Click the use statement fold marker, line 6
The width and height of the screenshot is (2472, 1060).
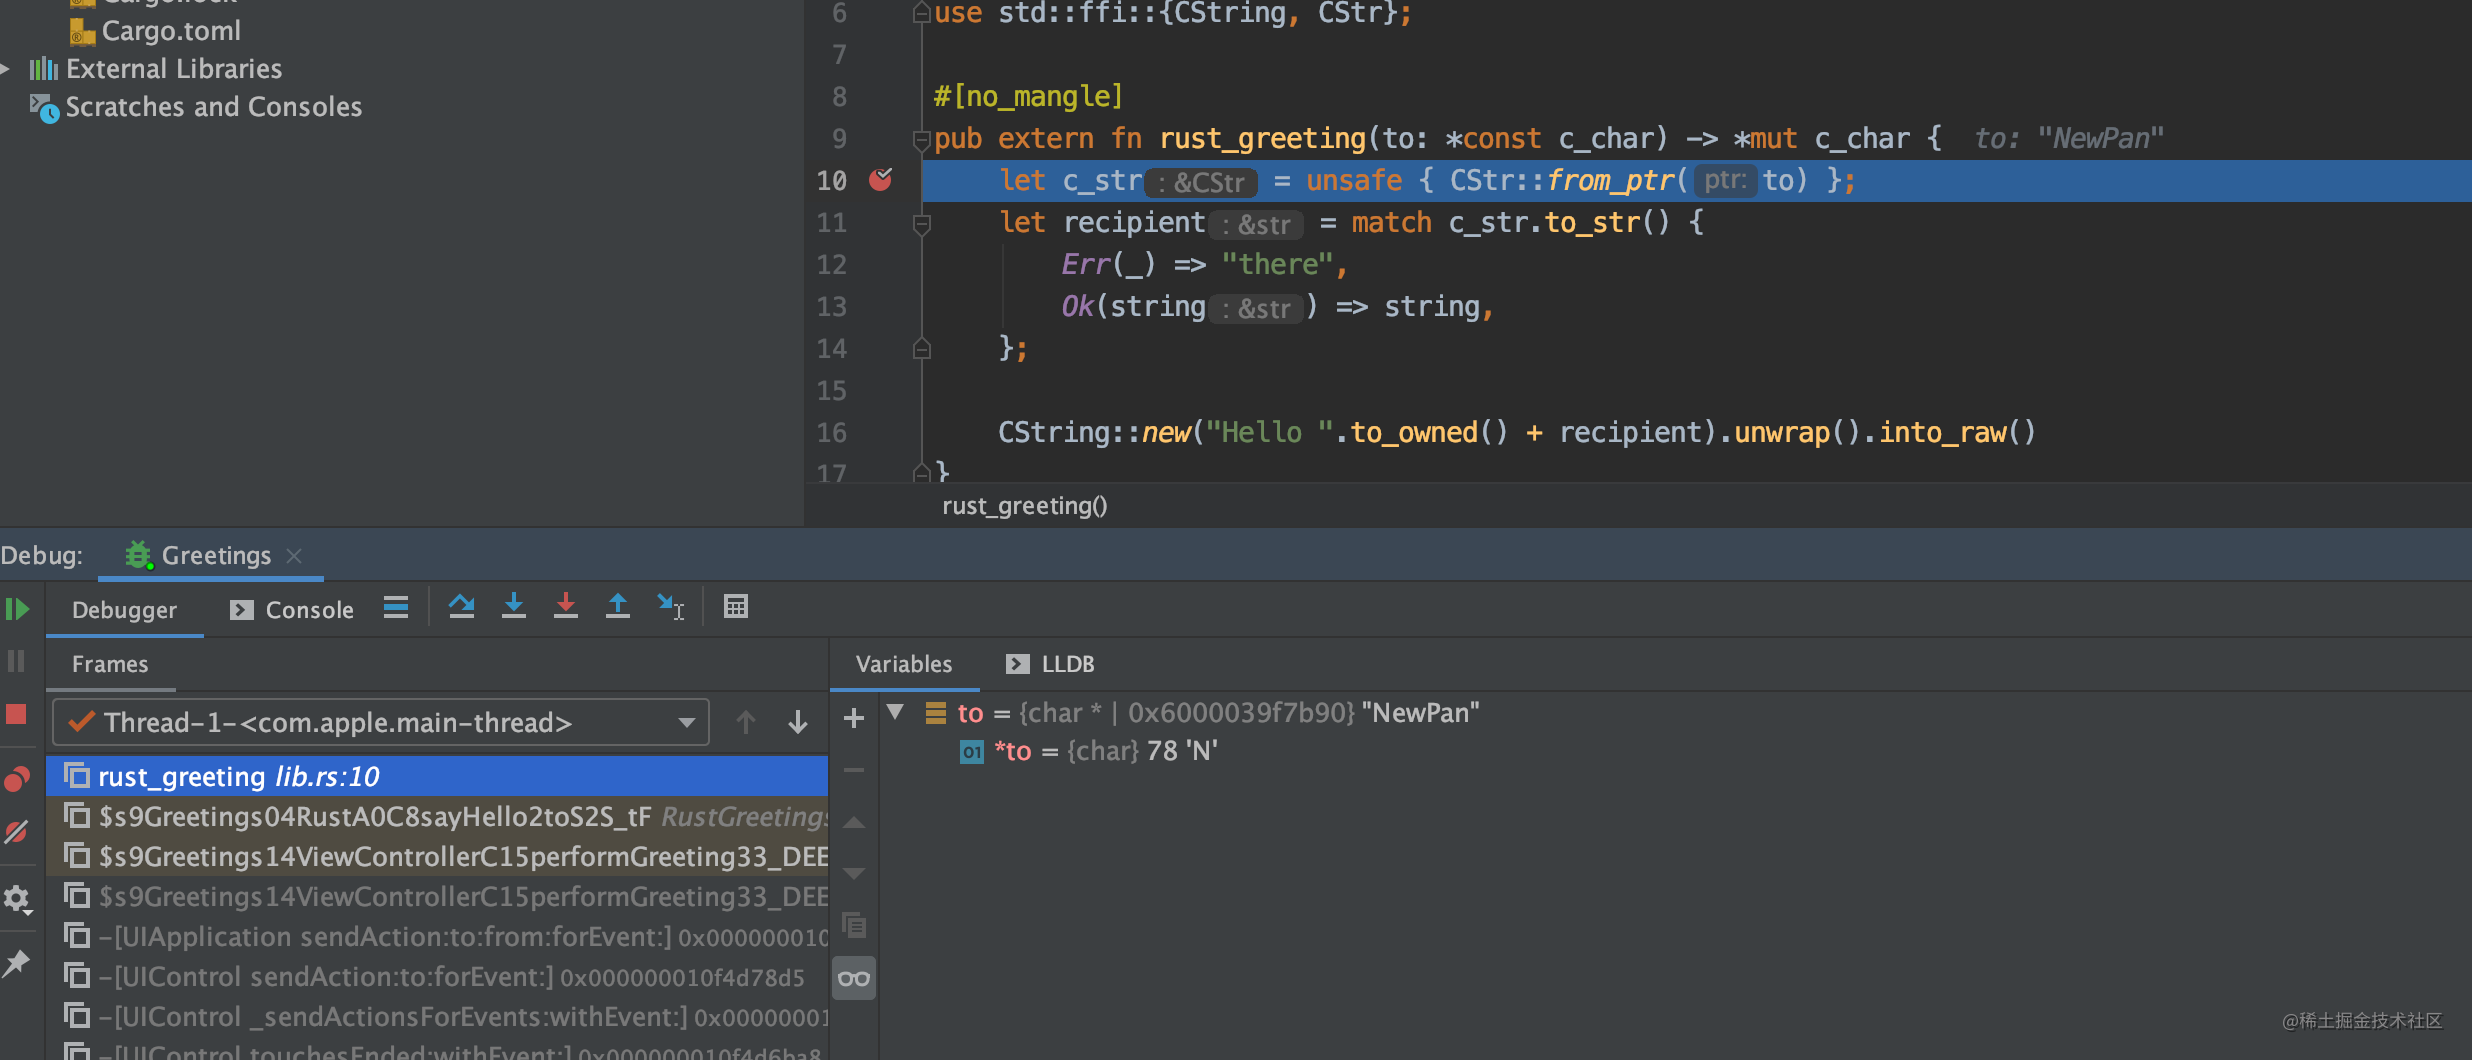point(922,13)
